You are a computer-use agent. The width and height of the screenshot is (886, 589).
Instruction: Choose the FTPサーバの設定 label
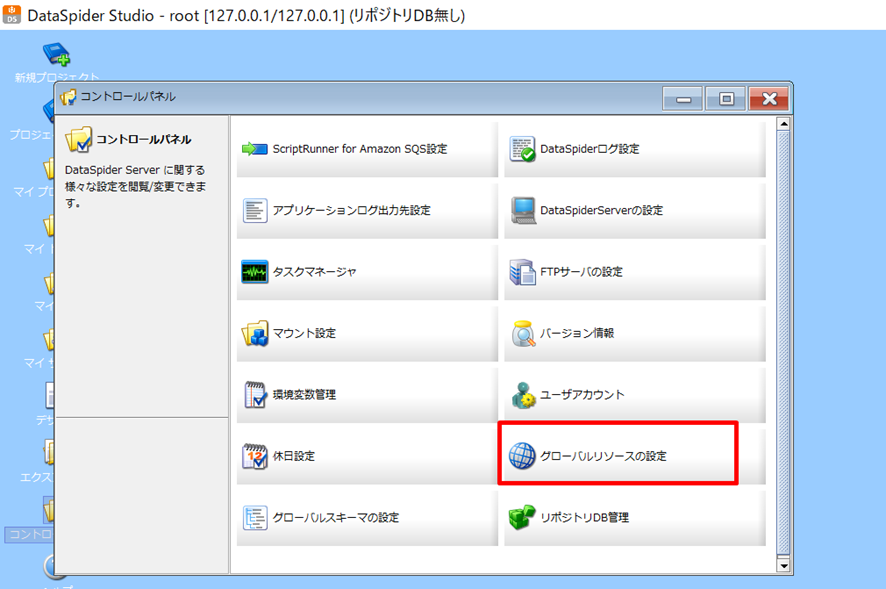click(581, 272)
